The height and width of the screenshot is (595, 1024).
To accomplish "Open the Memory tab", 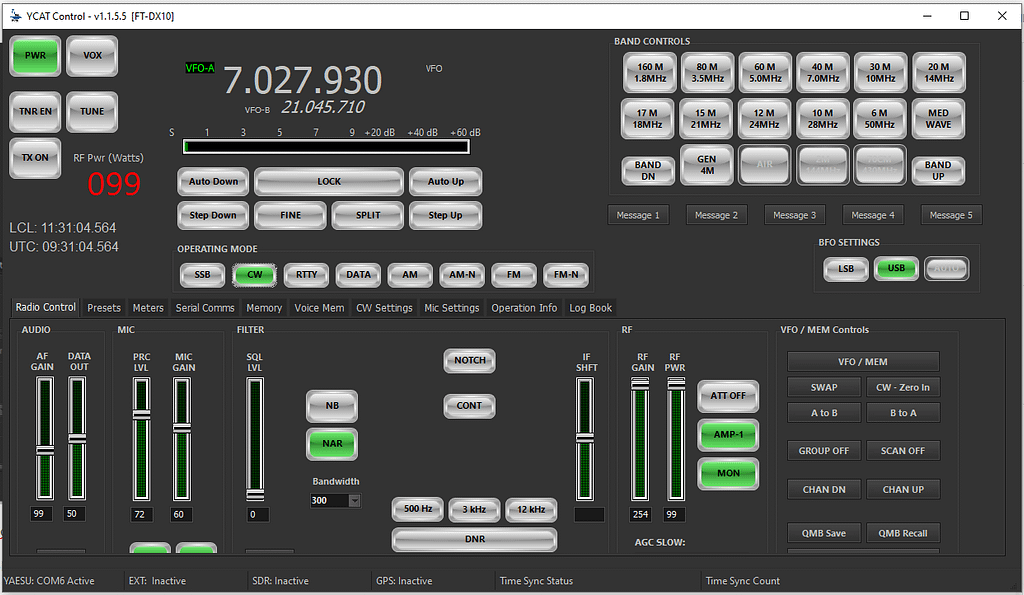I will [264, 308].
